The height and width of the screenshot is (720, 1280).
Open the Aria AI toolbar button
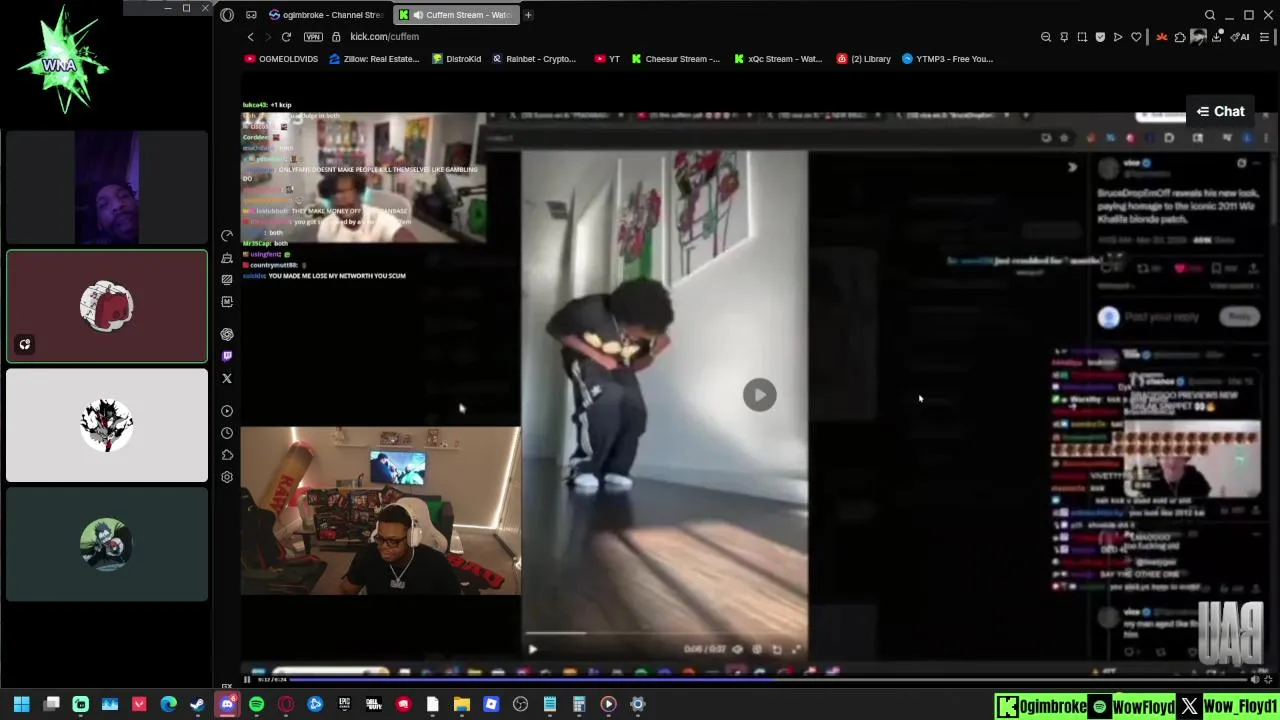click(1240, 37)
